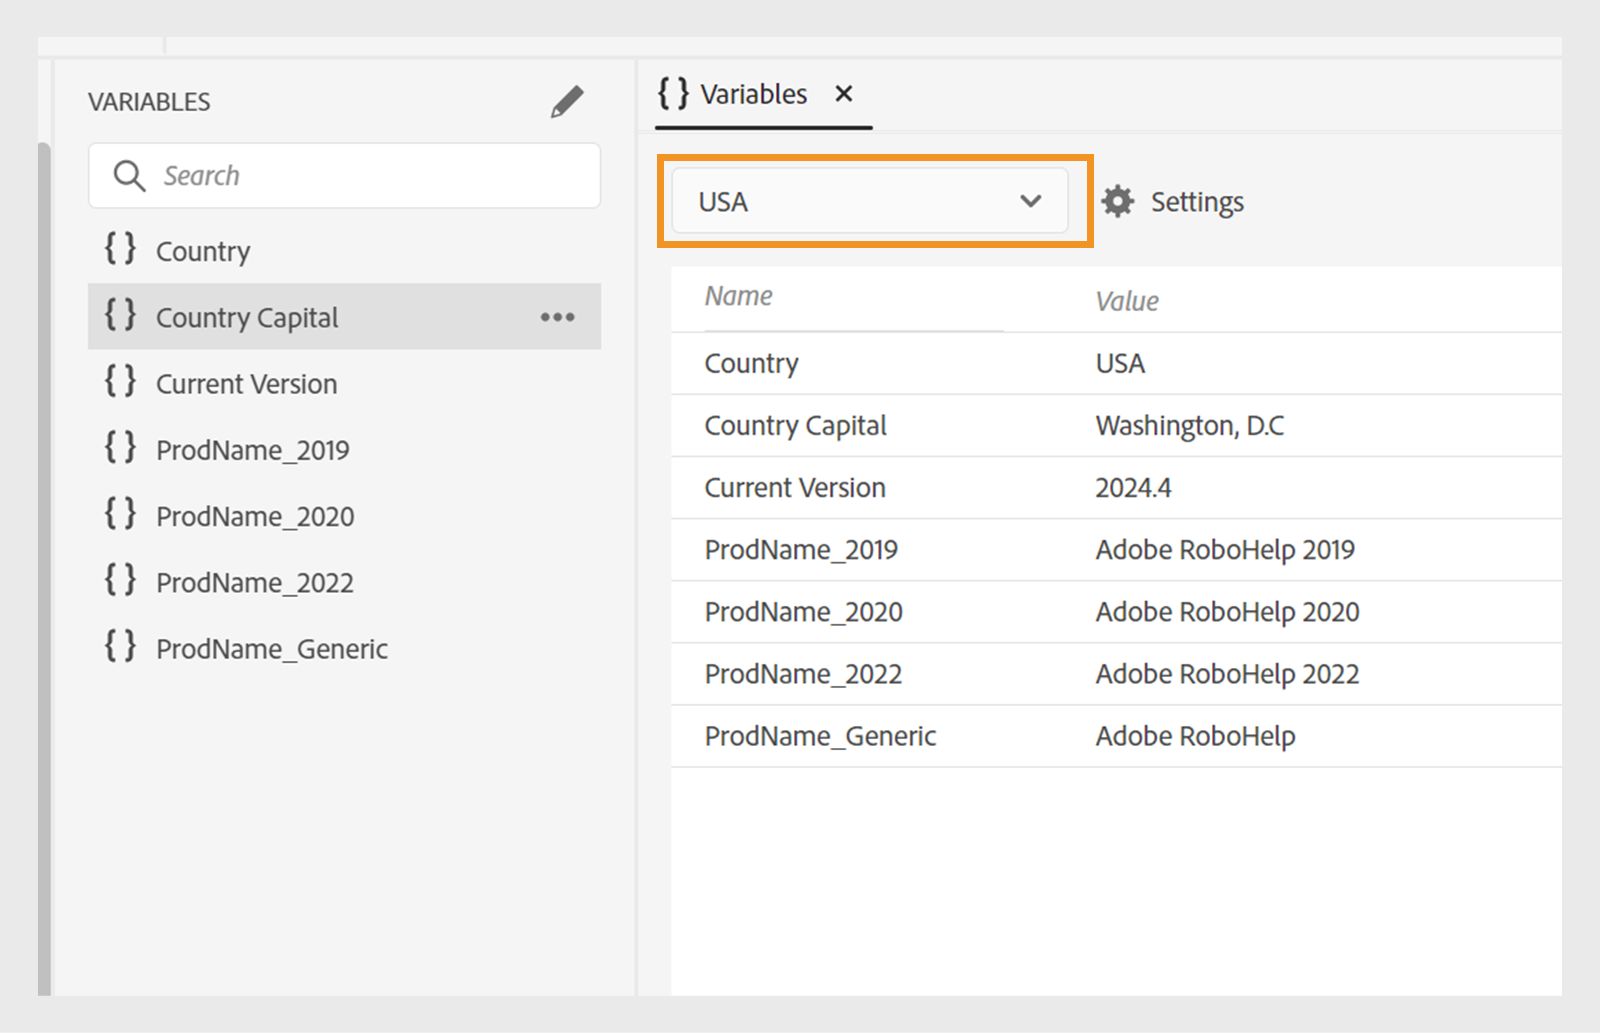Click Adobe RoboHelp 2019 value cell
Image resolution: width=1600 pixels, height=1033 pixels.
[x=1225, y=550]
